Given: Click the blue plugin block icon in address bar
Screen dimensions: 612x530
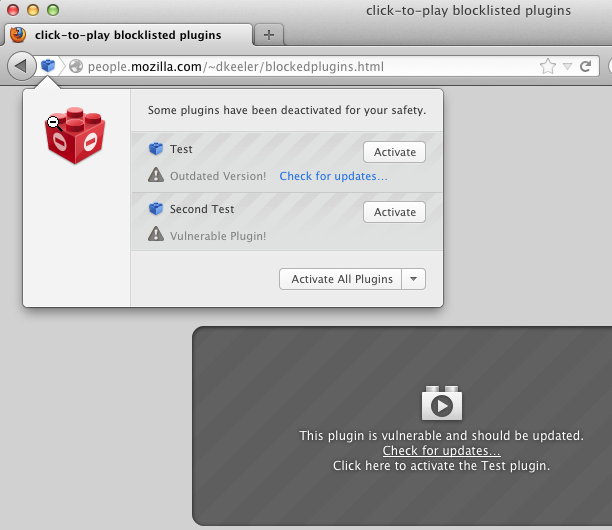Looking at the screenshot, I should coord(48,67).
